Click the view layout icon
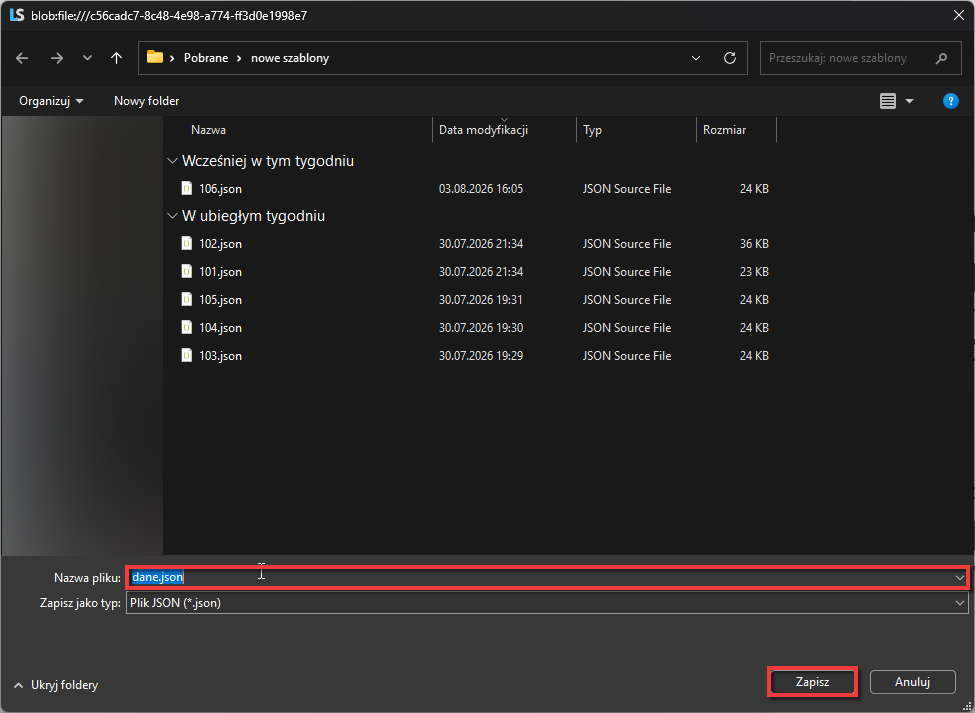Image resolution: width=975 pixels, height=713 pixels. (888, 101)
